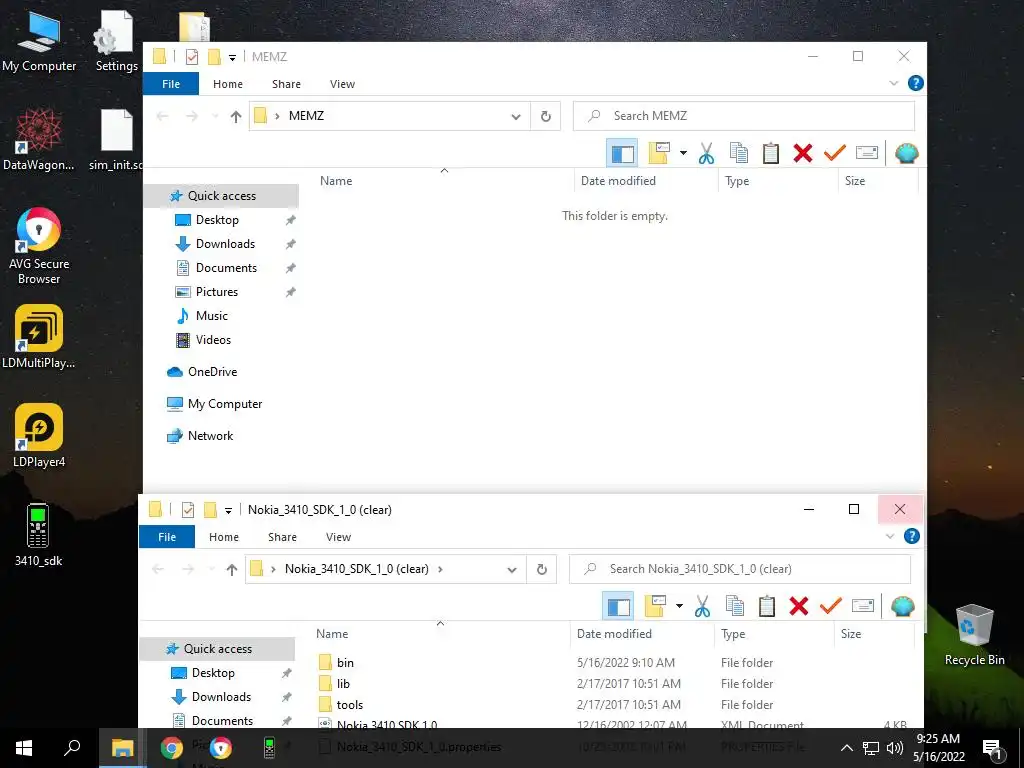Image resolution: width=1024 pixels, height=768 pixels.
Task: Expand ribbon chevron in MEMZ window
Action: [893, 83]
